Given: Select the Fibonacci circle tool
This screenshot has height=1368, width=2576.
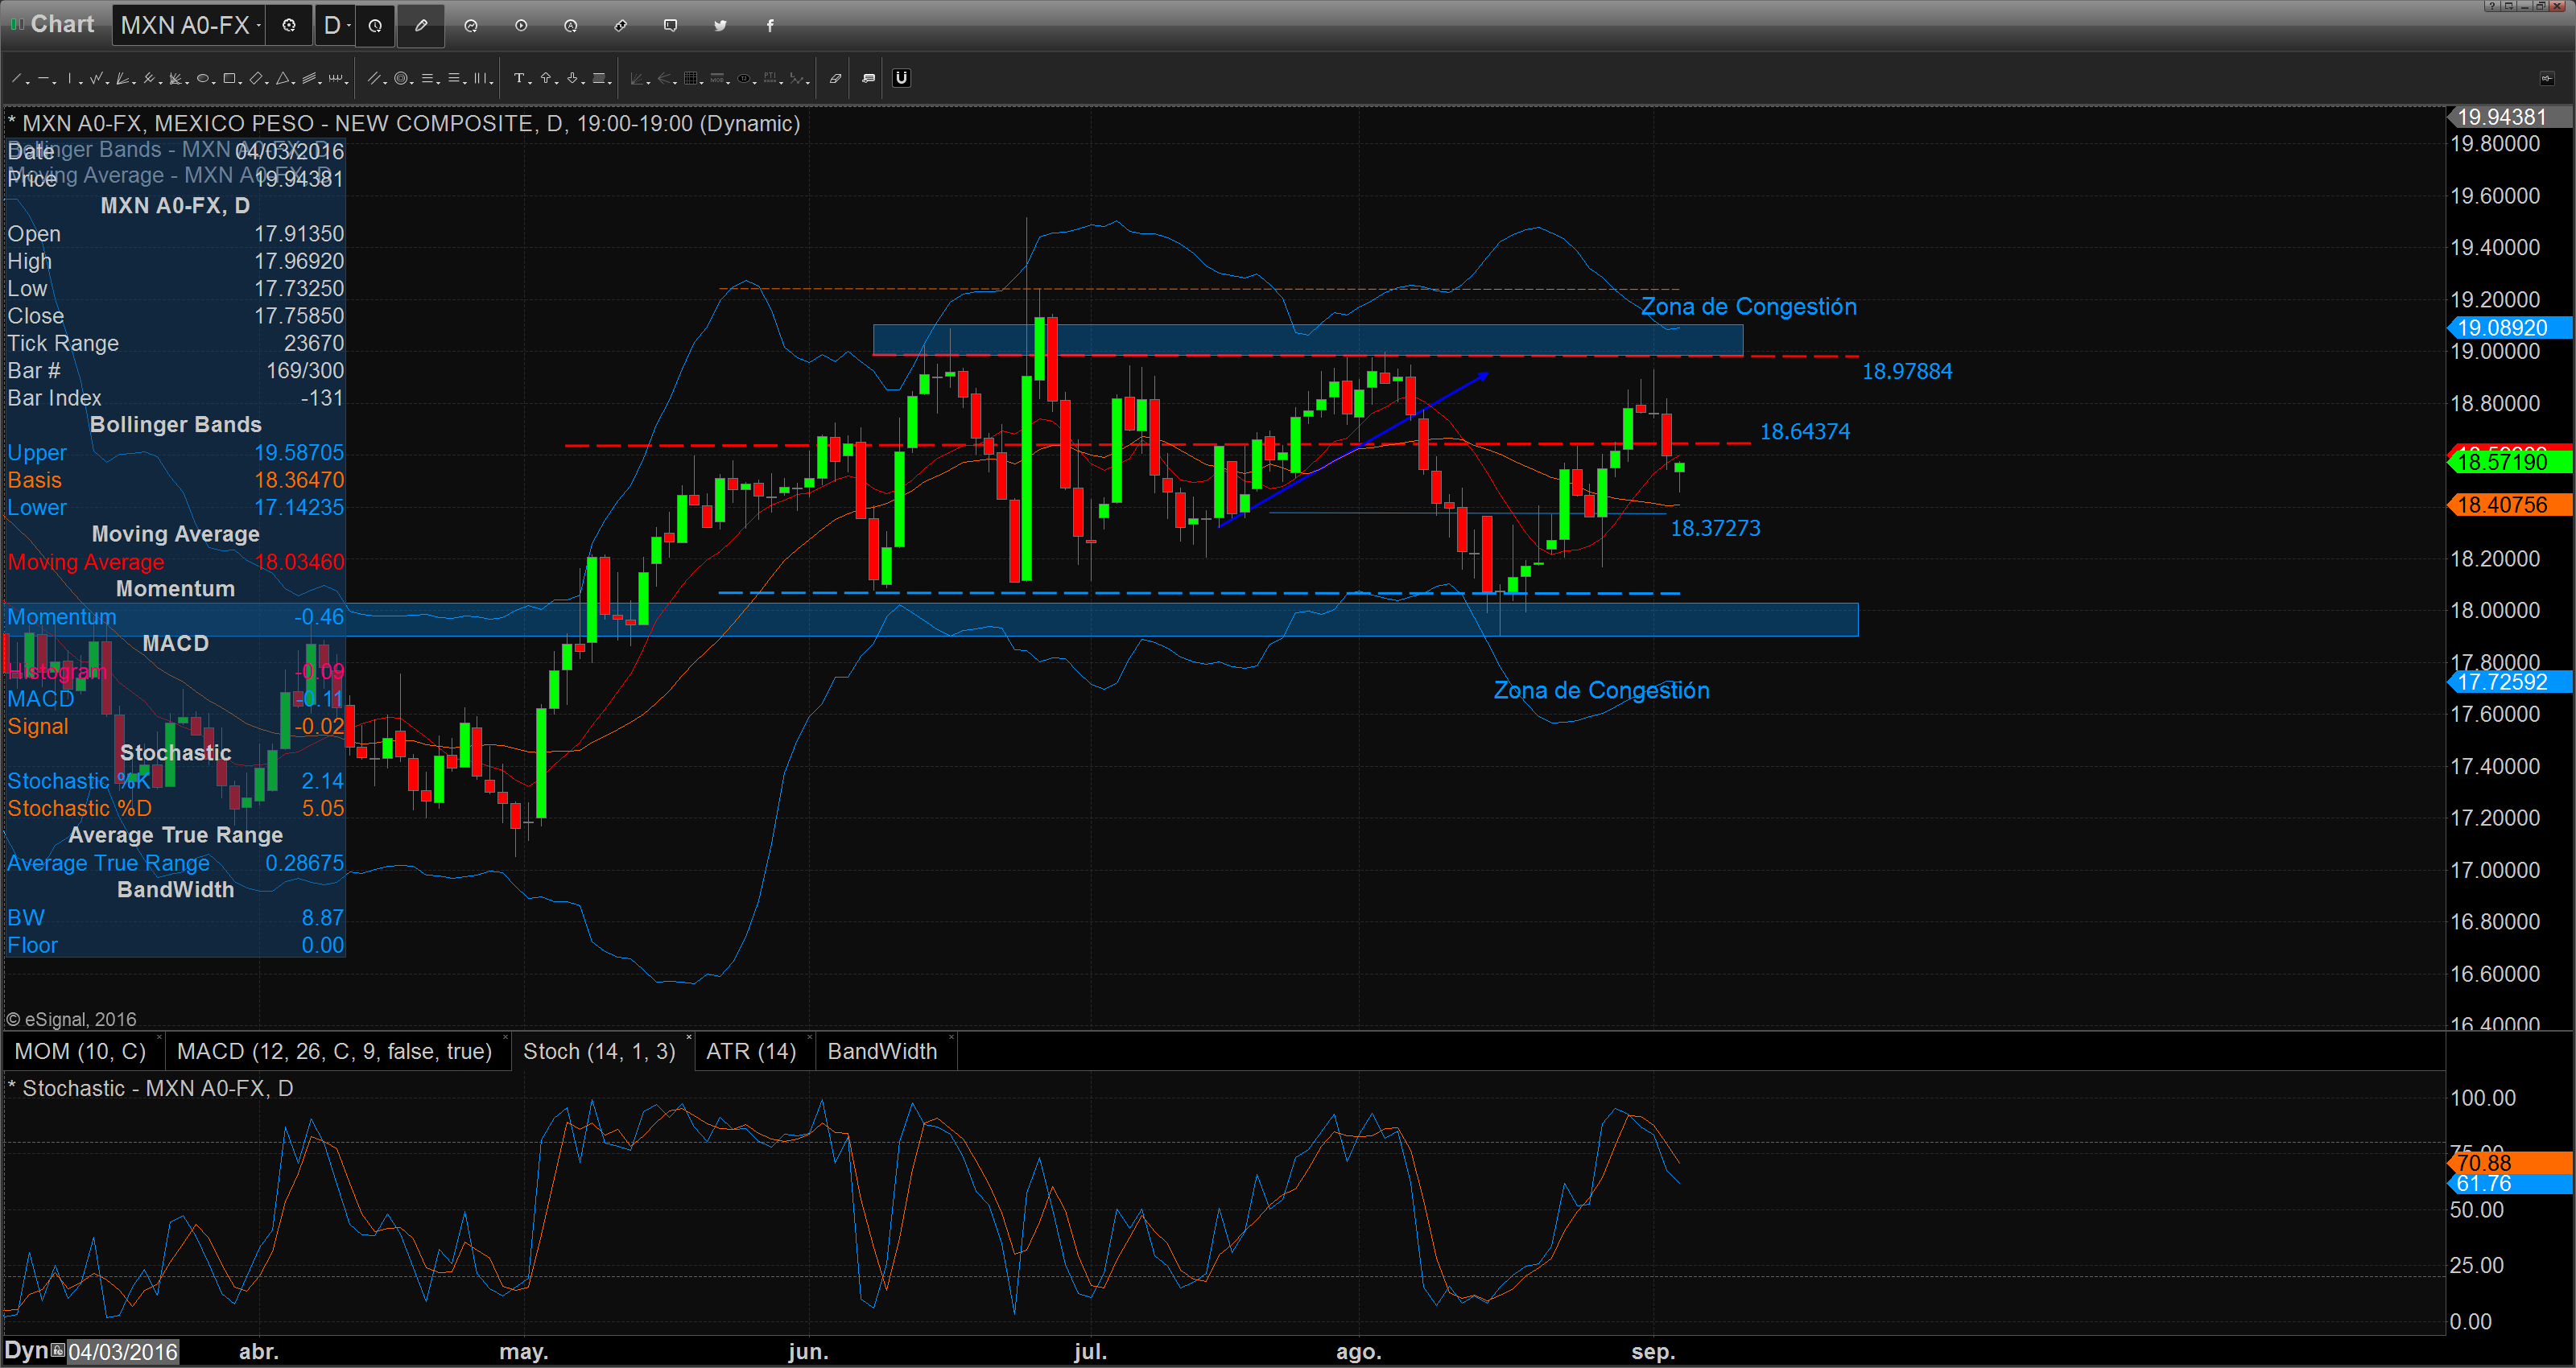Looking at the screenshot, I should coord(401,78).
